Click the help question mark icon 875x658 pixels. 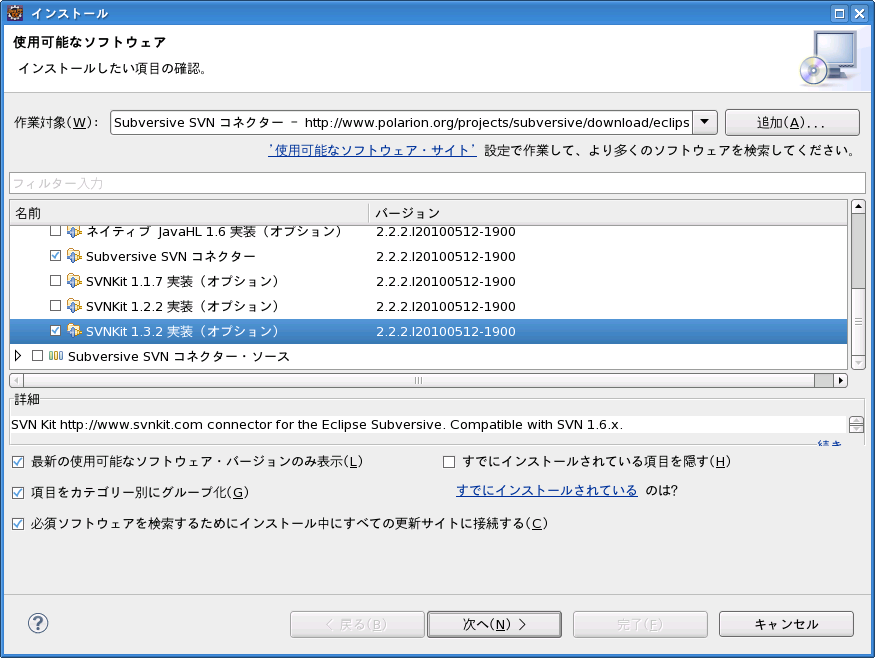38,623
